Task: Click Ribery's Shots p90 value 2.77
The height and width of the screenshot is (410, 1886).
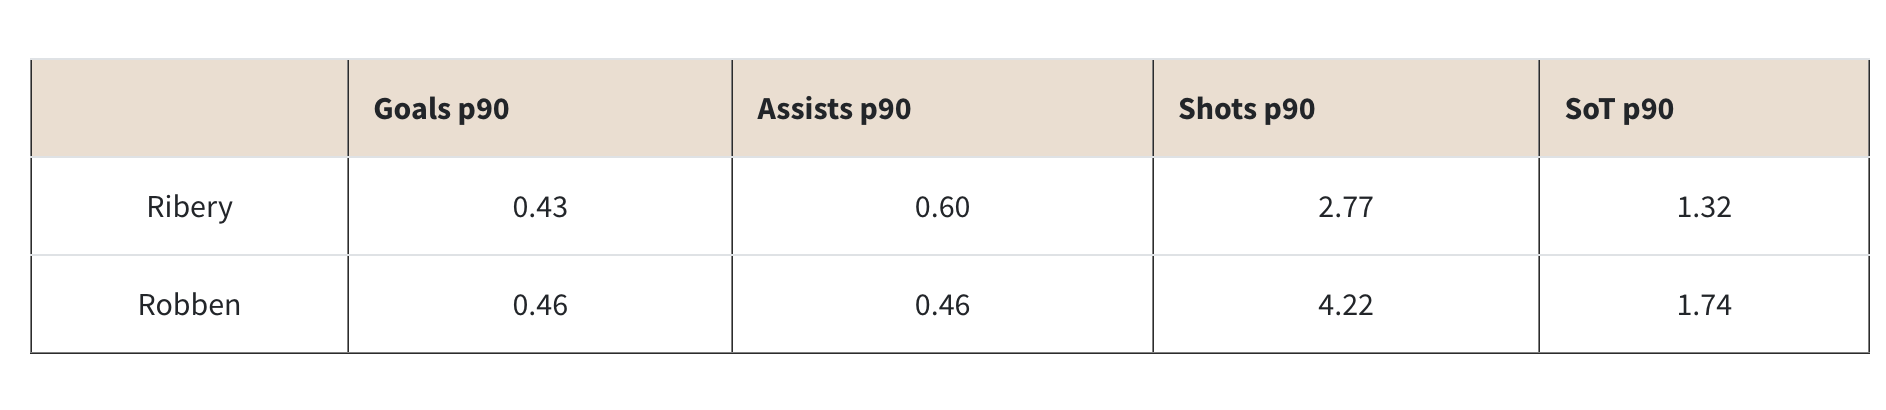Action: pyautogui.click(x=1345, y=207)
